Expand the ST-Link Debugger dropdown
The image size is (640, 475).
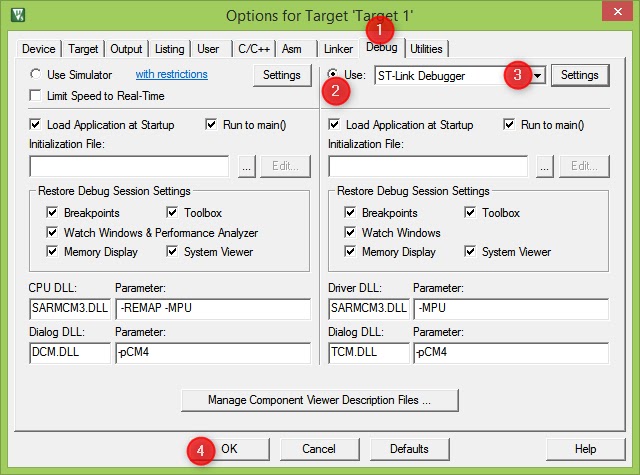click(538, 75)
